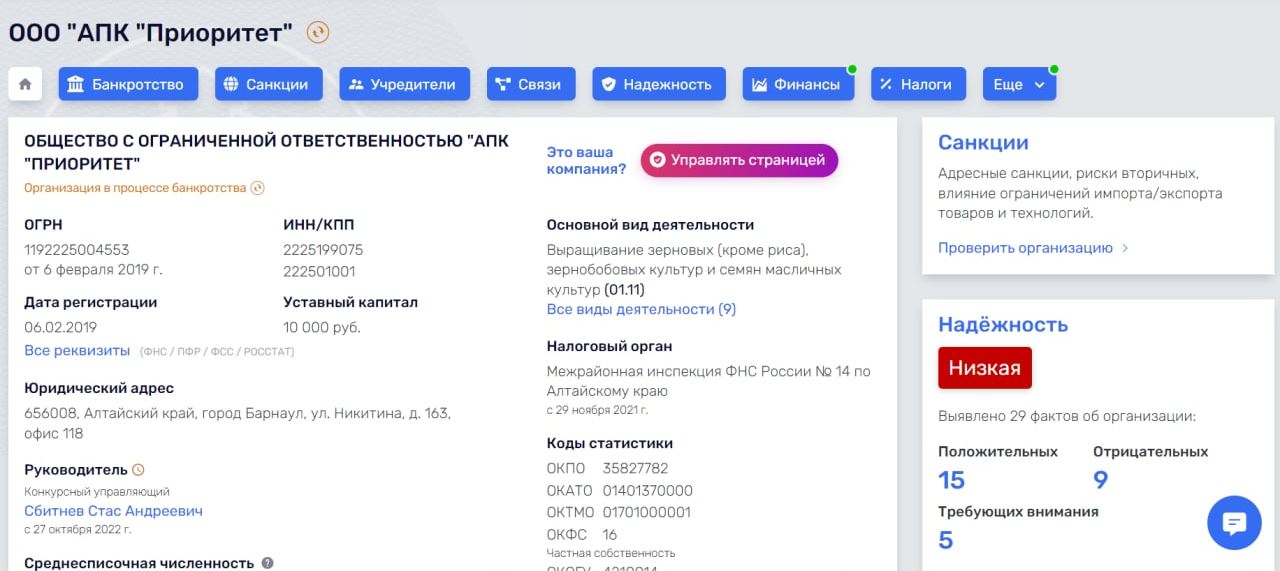Open the Все реквизиты link

tap(77, 350)
